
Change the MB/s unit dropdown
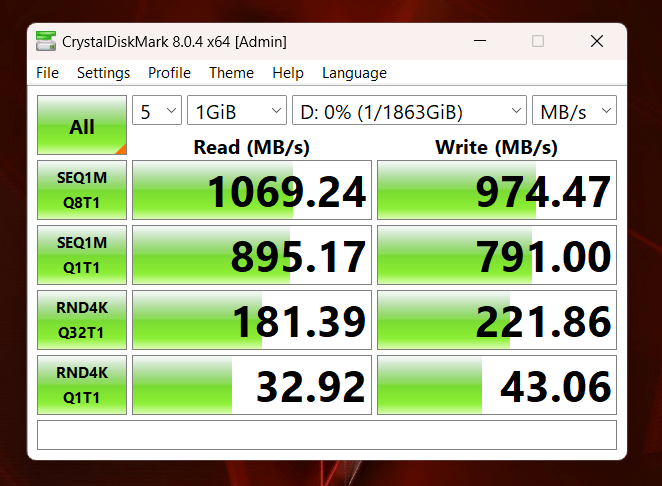[x=574, y=111]
